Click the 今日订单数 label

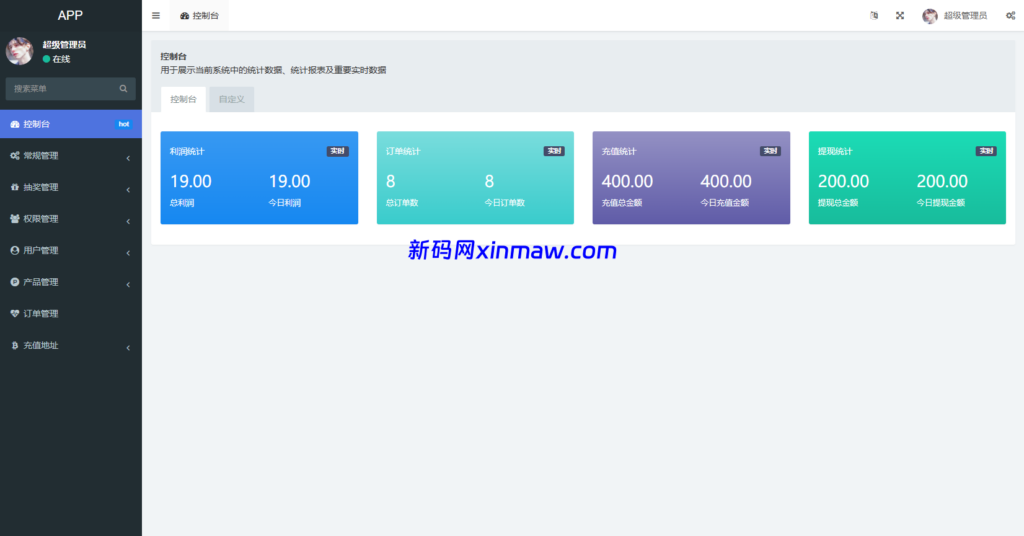pyautogui.click(x=504, y=202)
